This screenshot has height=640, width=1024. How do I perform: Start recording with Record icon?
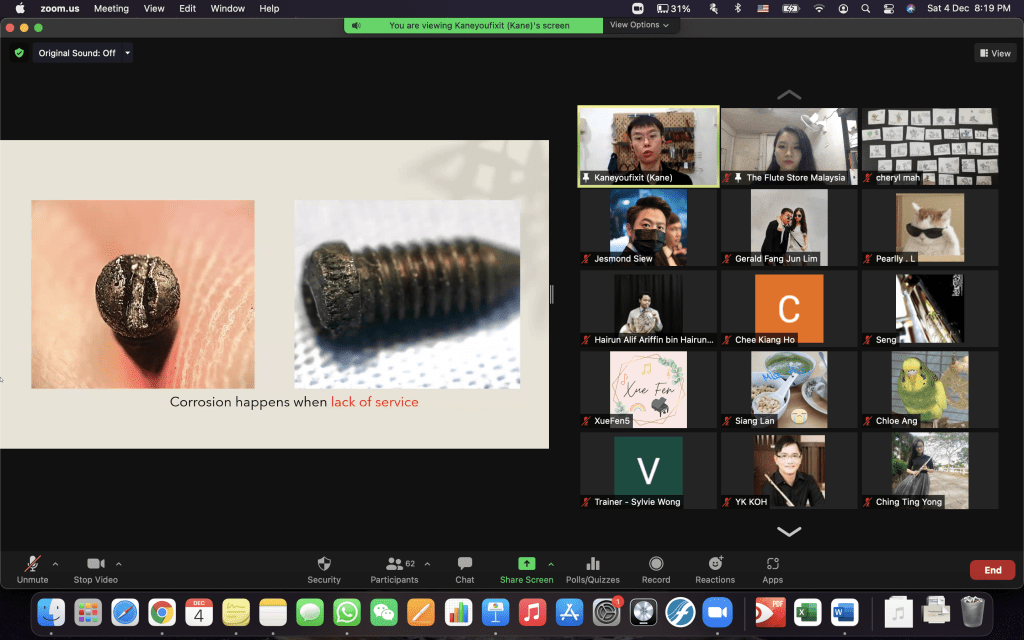[656, 564]
